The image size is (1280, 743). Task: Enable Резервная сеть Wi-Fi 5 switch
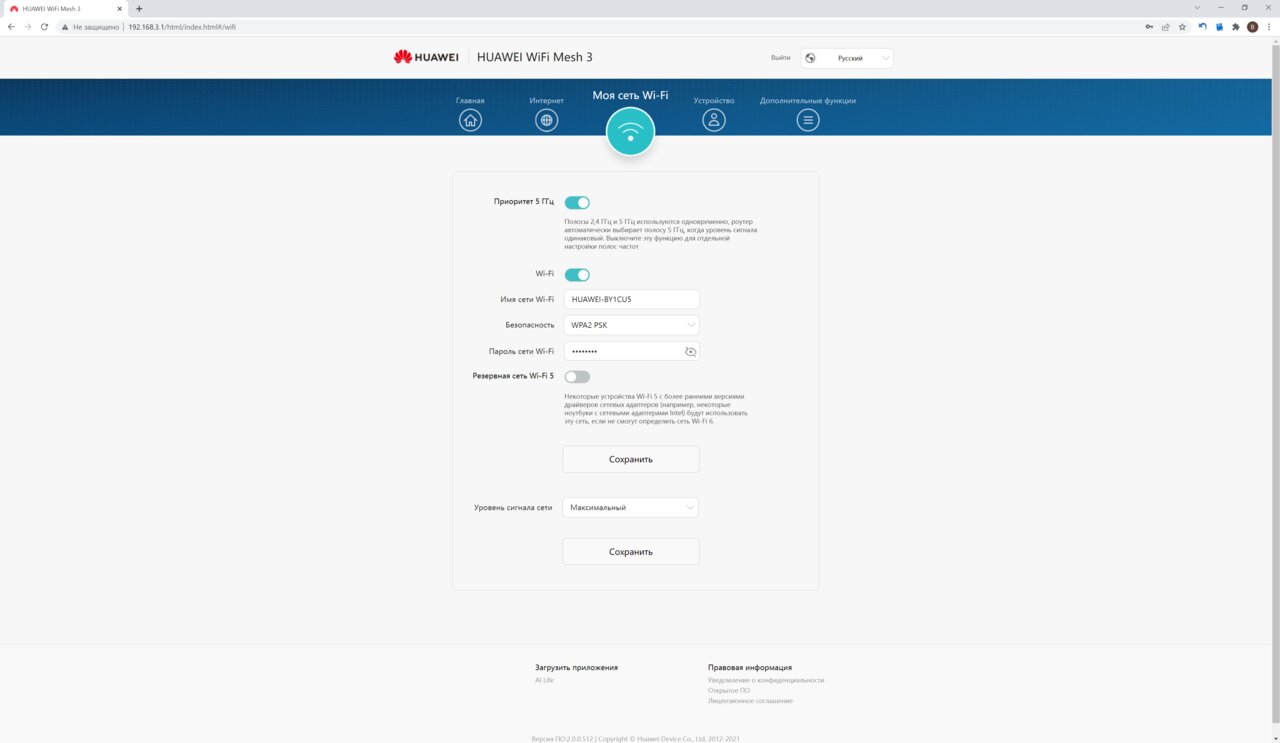click(577, 377)
